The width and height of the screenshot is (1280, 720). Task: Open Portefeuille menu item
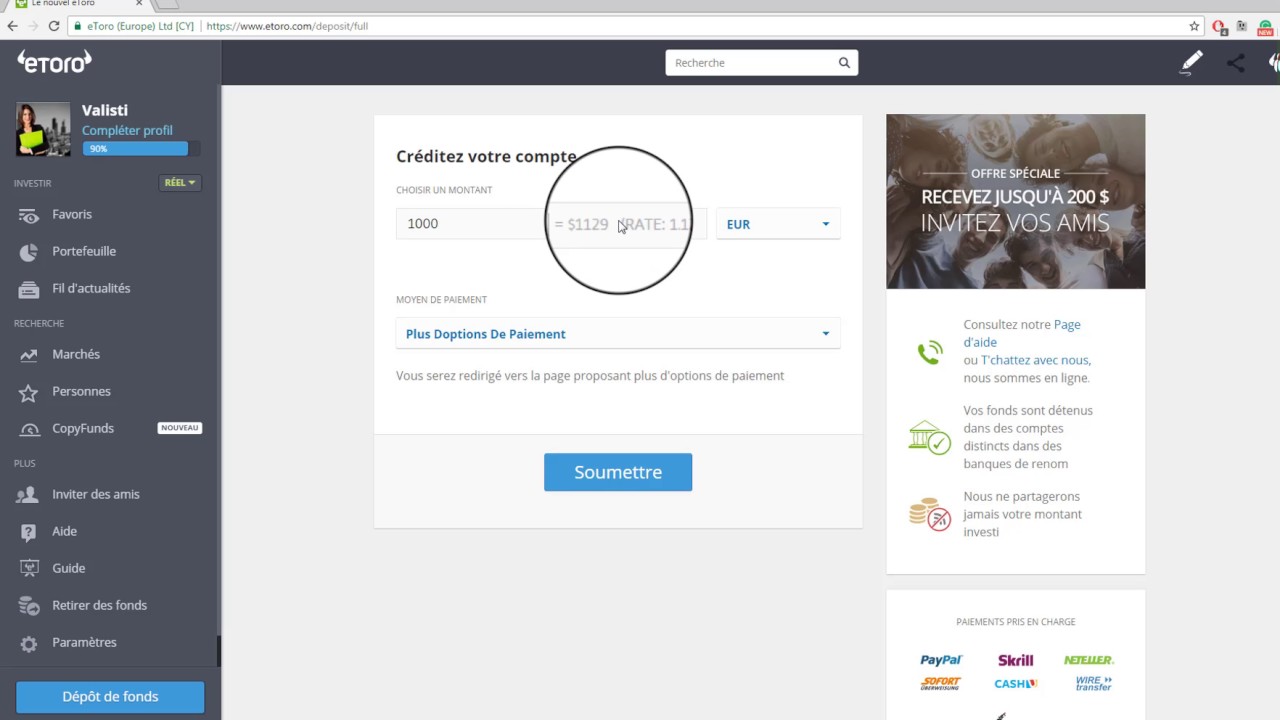tap(84, 251)
